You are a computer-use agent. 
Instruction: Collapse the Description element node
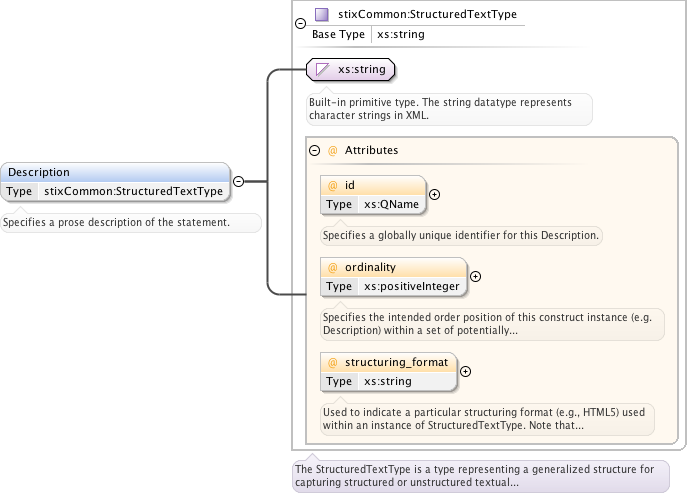238,181
